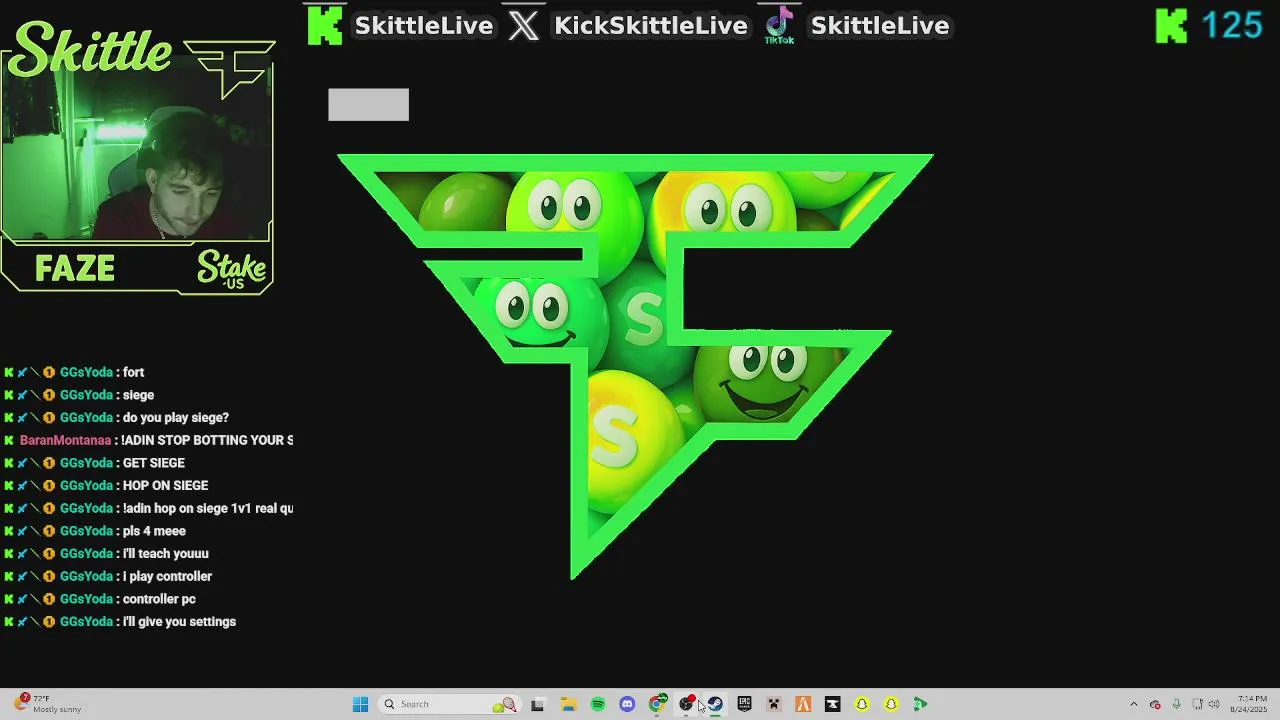
Task: Open Discord from the taskbar
Action: [x=627, y=704]
